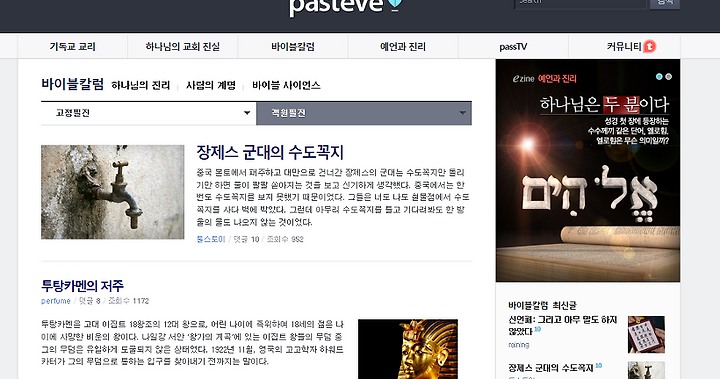The width and height of the screenshot is (720, 379).
Task: Select the second banner slide dot
Action: (x=669, y=77)
